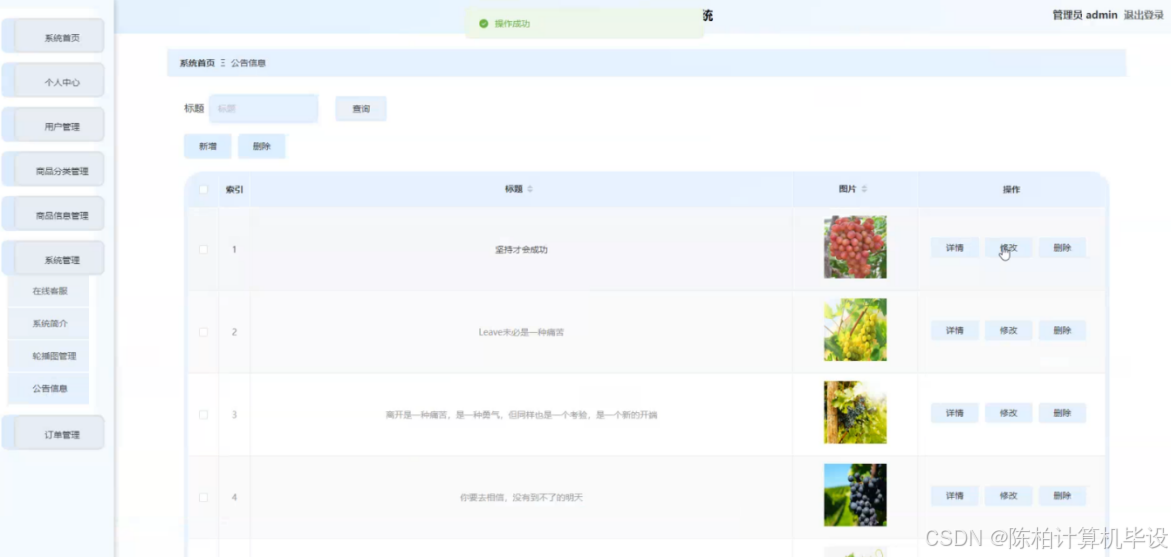Click 修改 for 坚持才会成功 row

pos(1008,248)
